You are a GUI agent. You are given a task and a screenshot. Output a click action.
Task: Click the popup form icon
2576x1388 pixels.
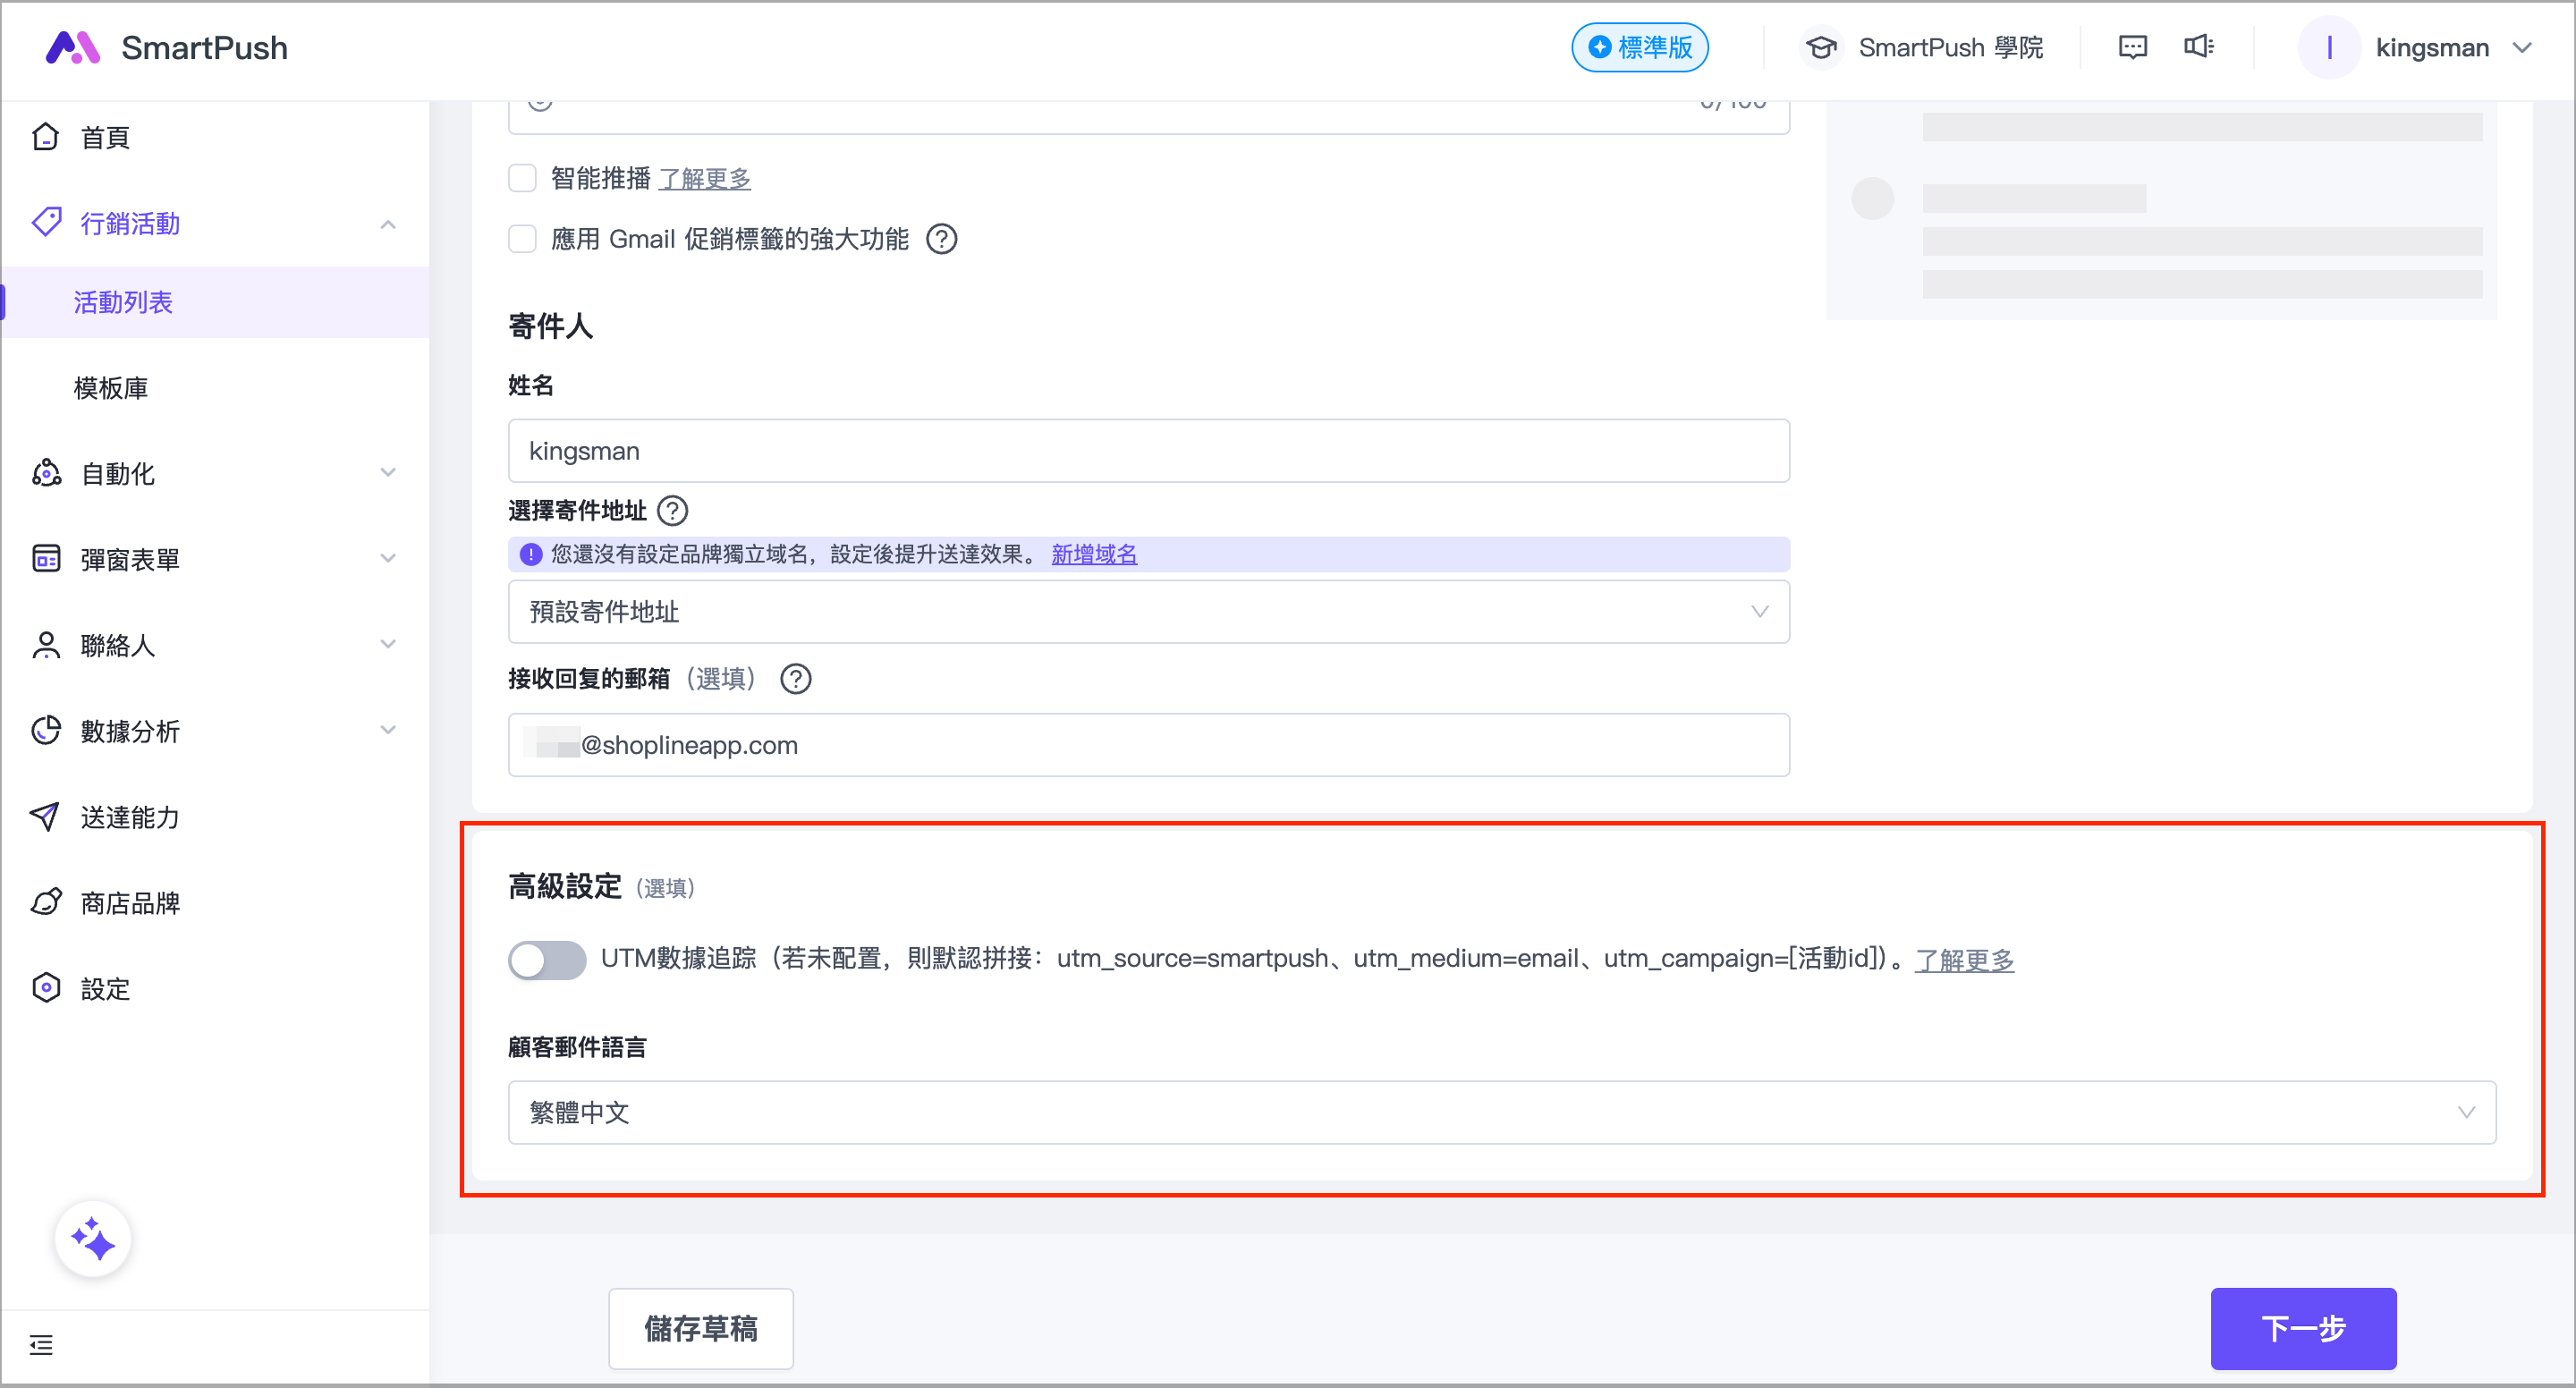click(x=46, y=559)
